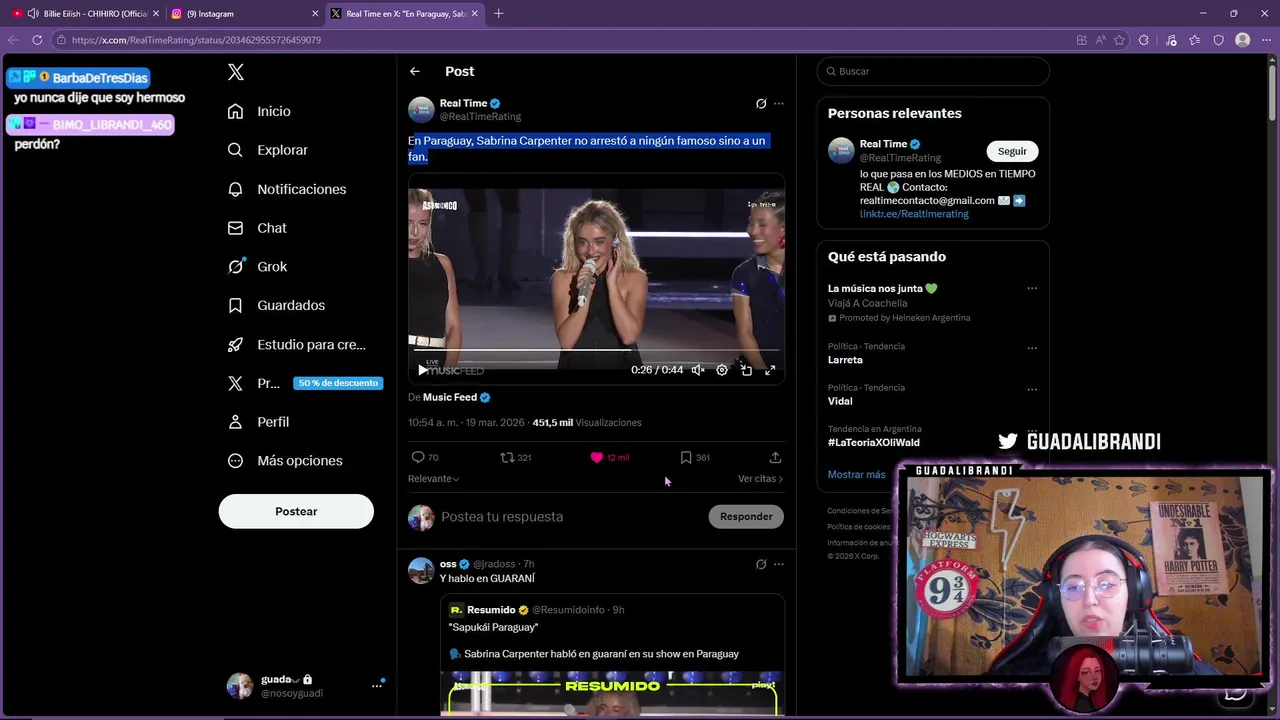Open more options for Heineken promo trend

coord(1032,288)
